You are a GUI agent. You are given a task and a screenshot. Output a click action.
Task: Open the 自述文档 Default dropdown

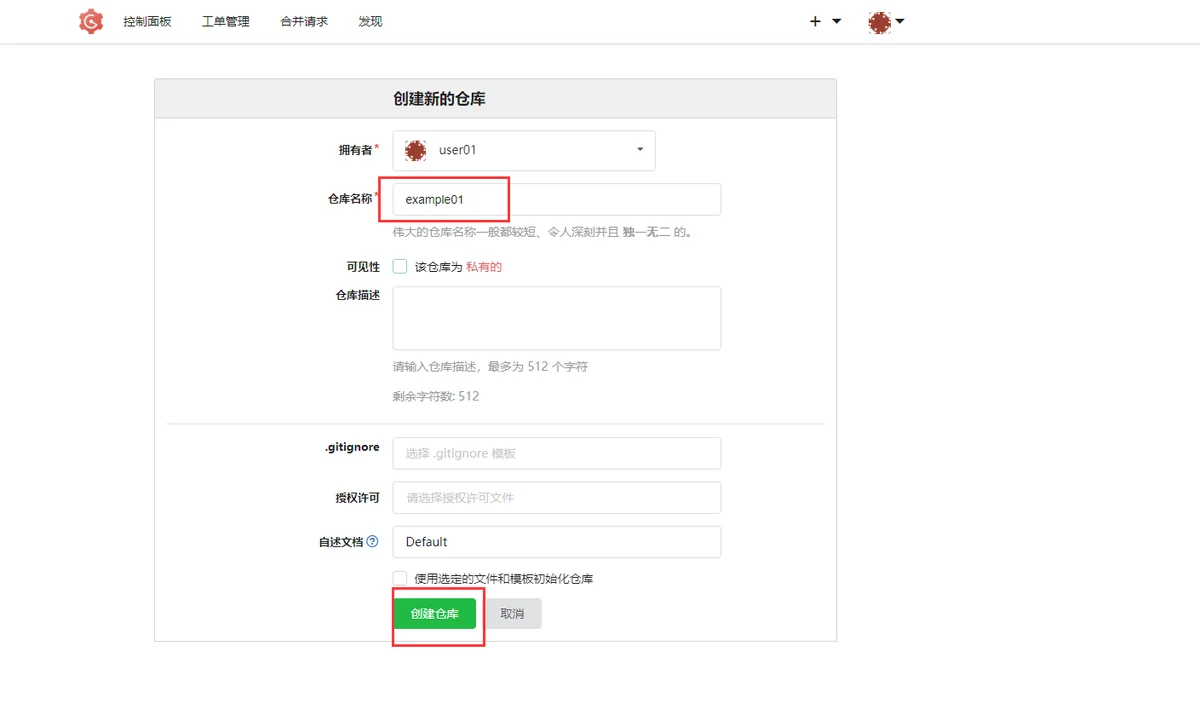pos(557,542)
